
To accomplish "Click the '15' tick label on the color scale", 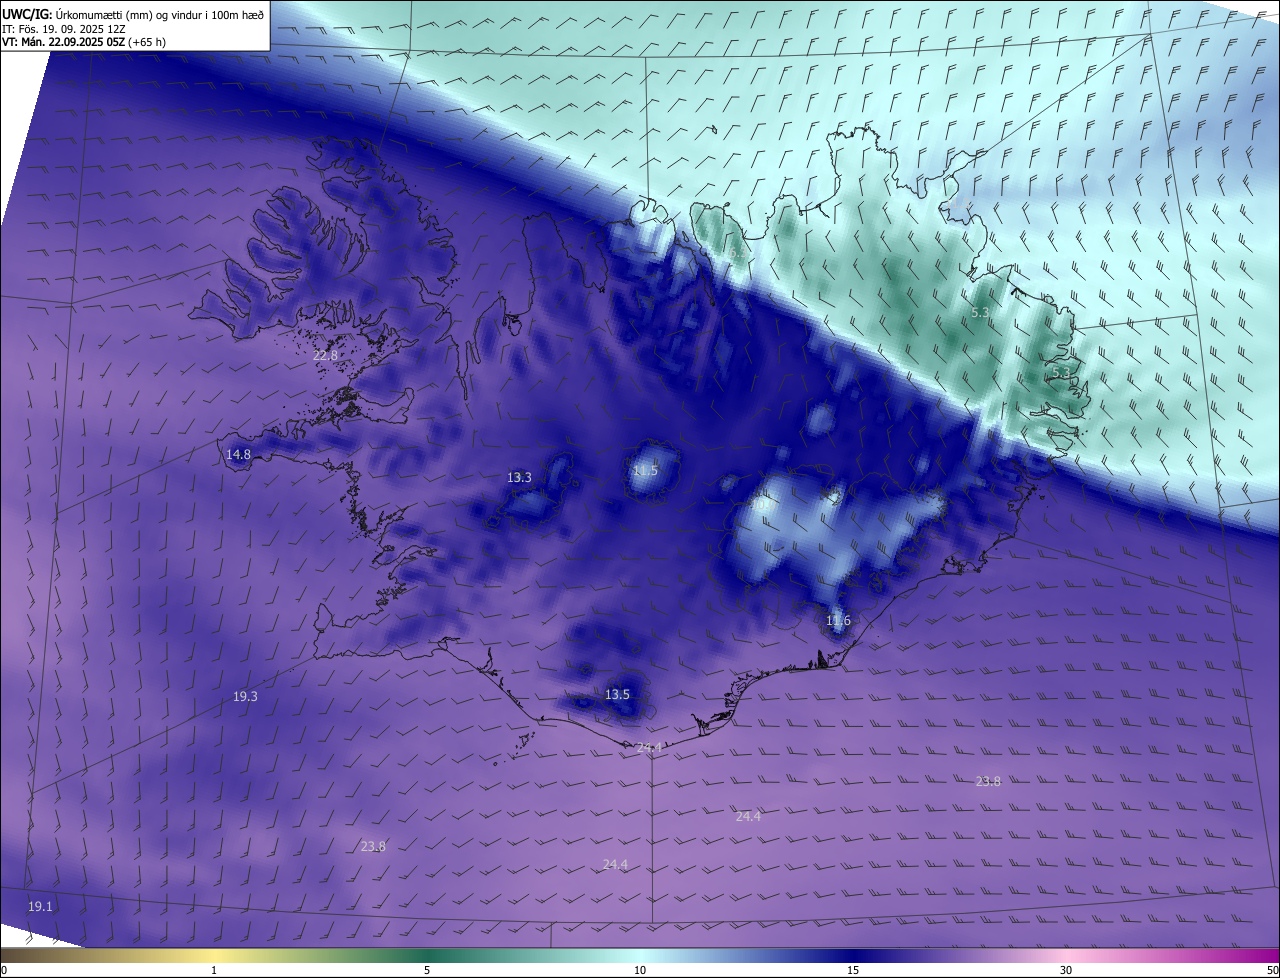I will 853,970.
